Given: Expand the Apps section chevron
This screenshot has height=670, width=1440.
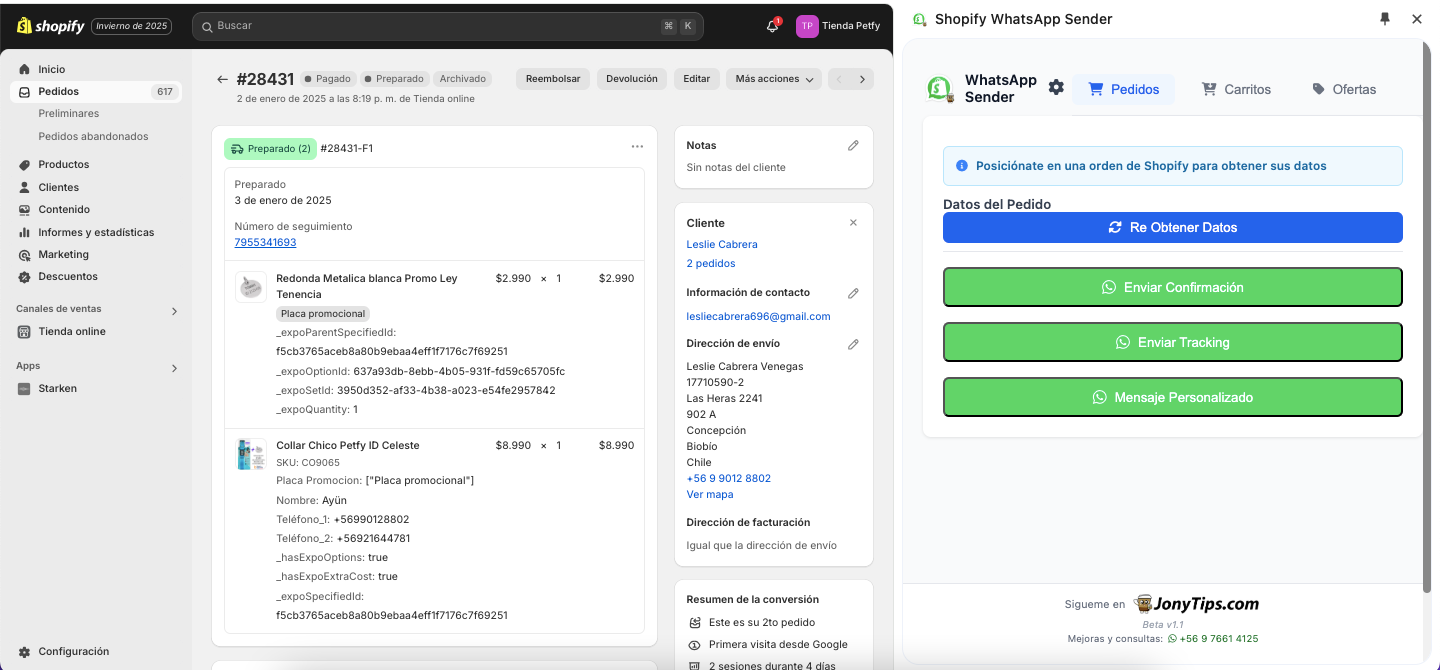Looking at the screenshot, I should pos(174,368).
